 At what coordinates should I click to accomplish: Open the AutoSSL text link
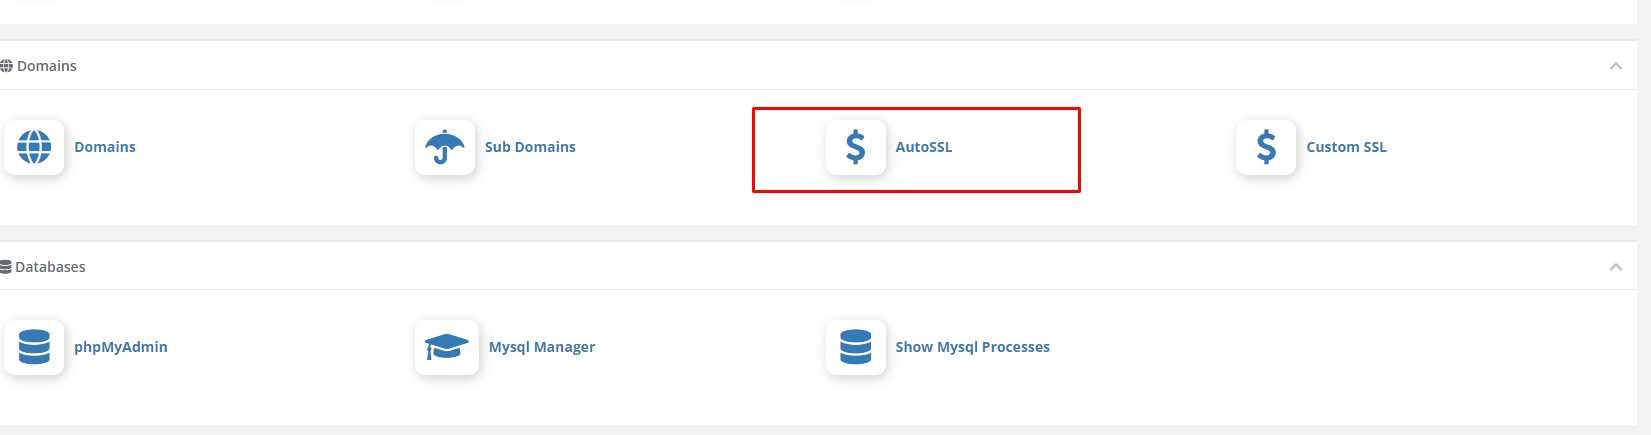point(924,147)
